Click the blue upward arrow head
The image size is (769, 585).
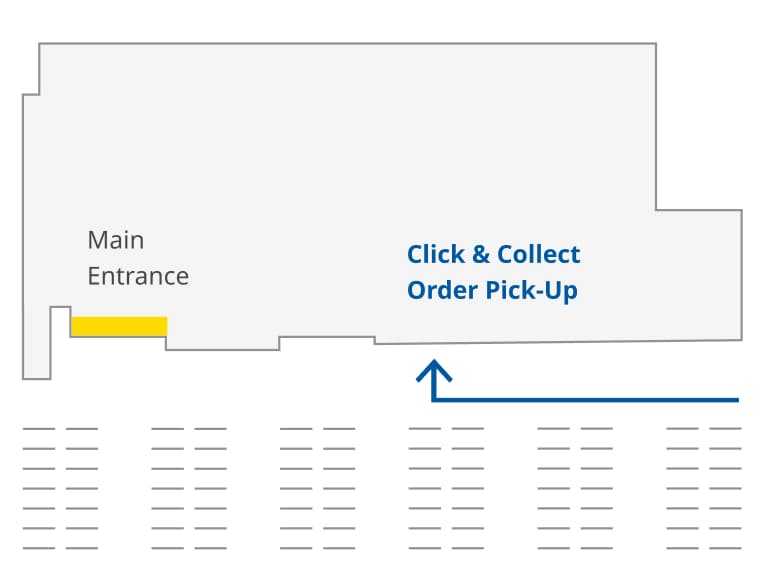click(x=434, y=371)
